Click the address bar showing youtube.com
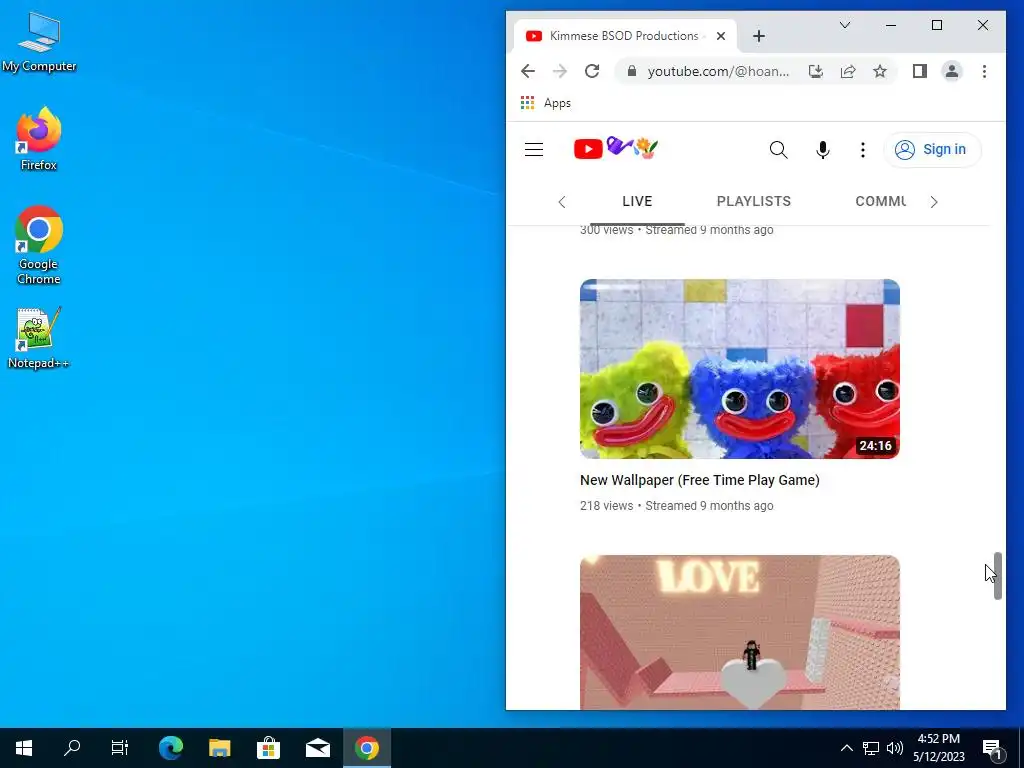 point(718,71)
